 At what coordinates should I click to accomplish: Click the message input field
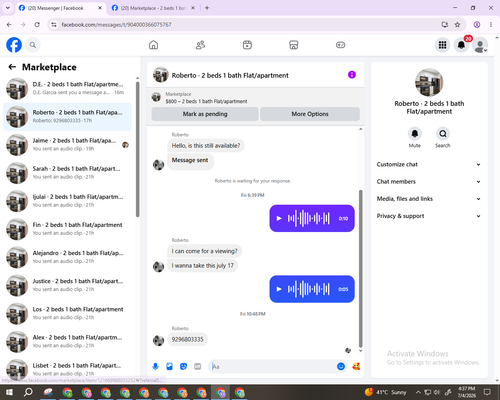[x=273, y=367]
